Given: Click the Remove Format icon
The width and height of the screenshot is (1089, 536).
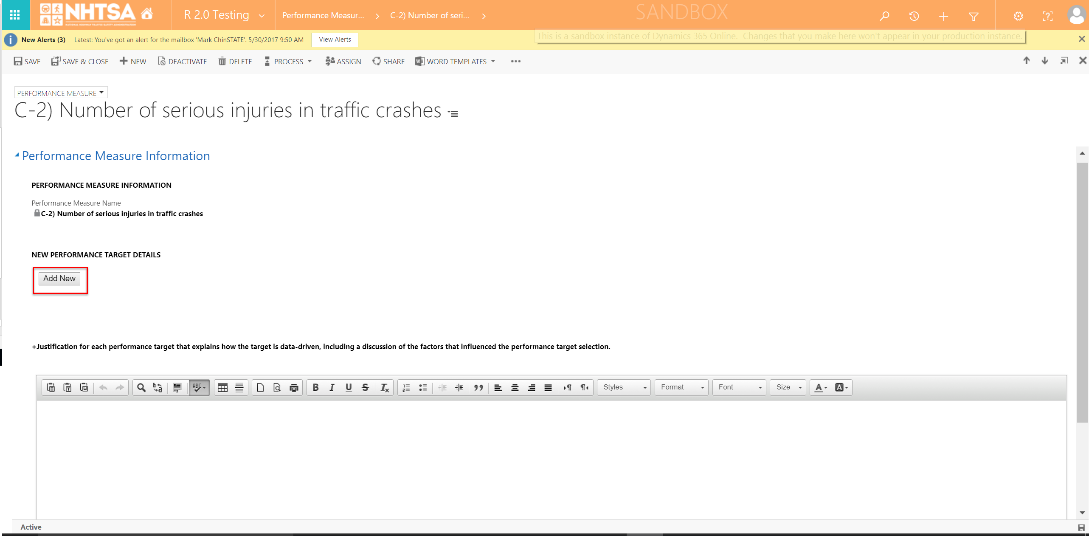Looking at the screenshot, I should 384,387.
